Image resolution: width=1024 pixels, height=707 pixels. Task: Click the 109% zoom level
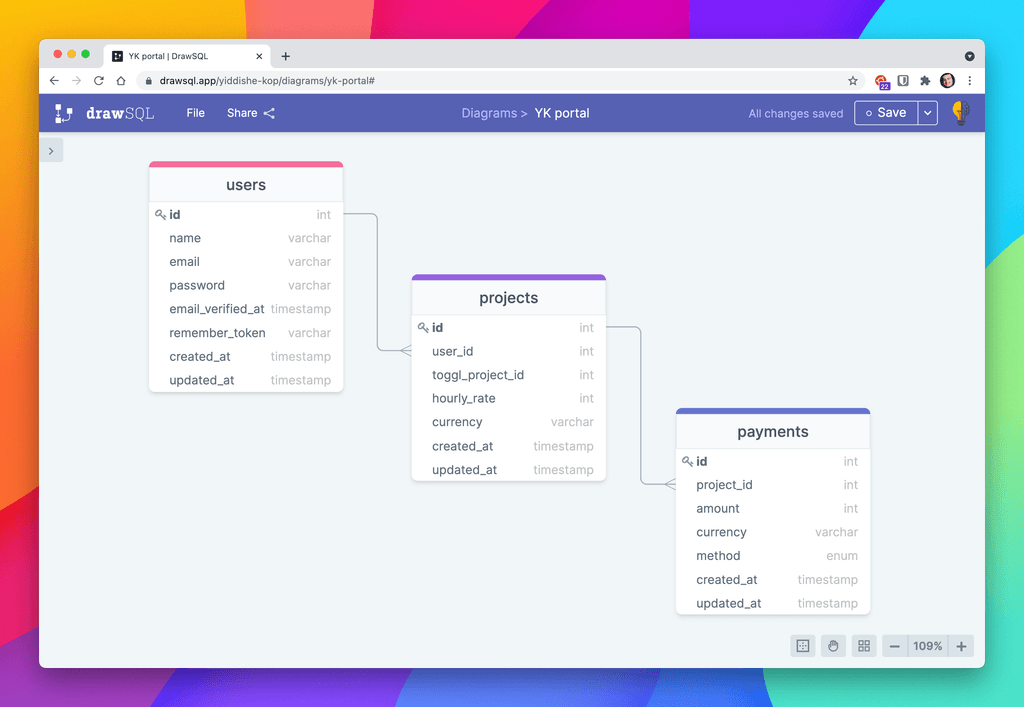click(927, 646)
